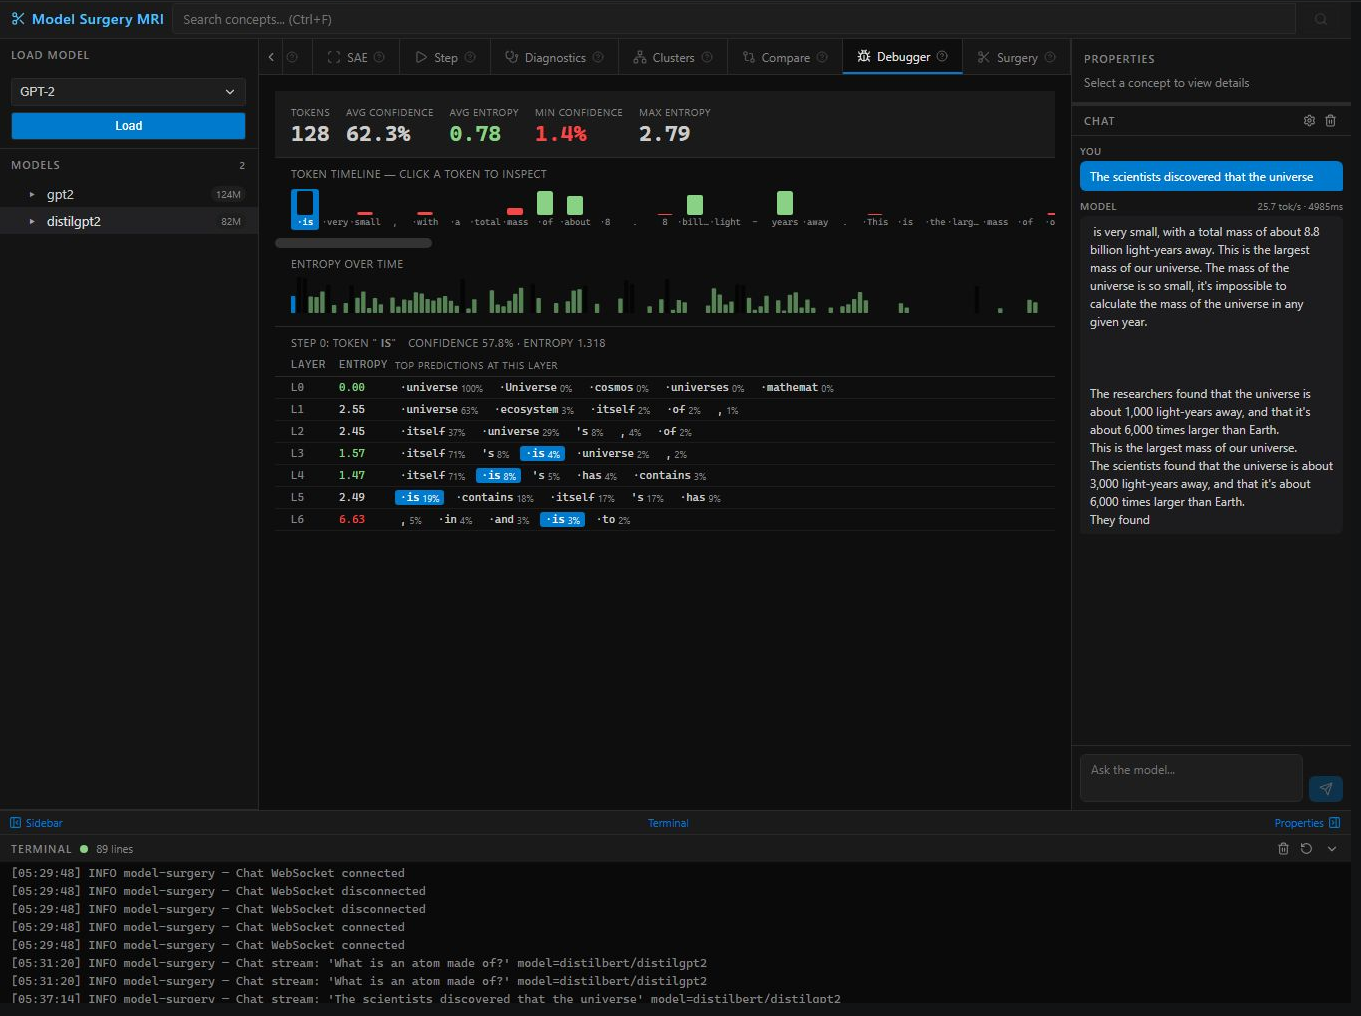This screenshot has width=1361, height=1016.
Task: Expand the gpt2 model tree item
Action: [32, 195]
